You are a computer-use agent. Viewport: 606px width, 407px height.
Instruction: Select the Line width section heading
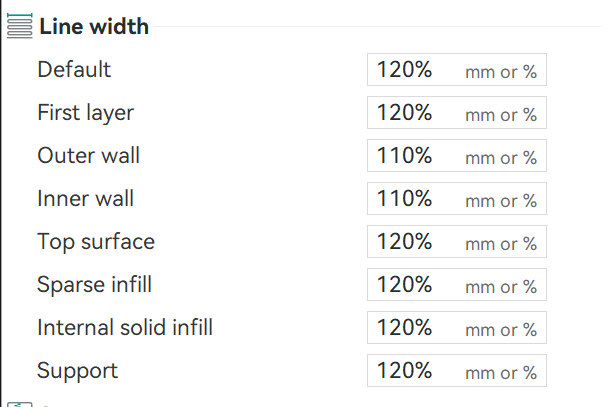point(94,26)
